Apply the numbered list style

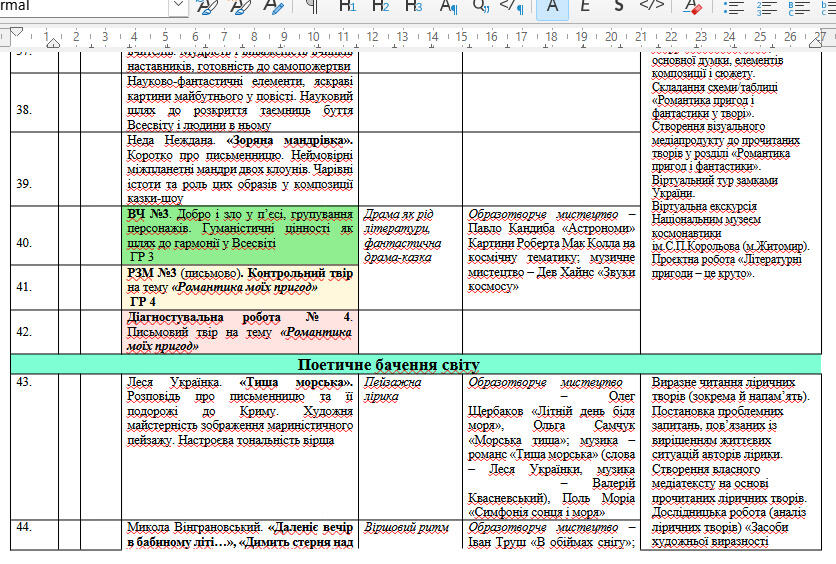pyautogui.click(x=766, y=7)
